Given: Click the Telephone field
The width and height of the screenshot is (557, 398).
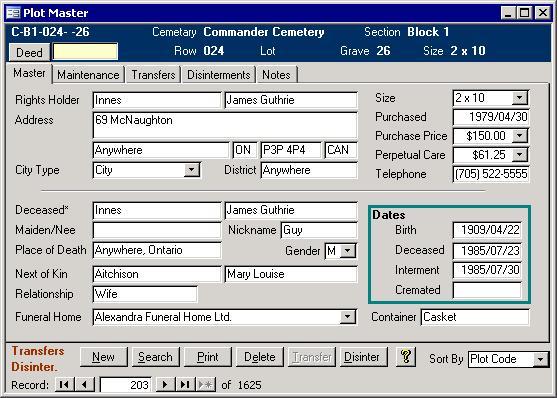Looking at the screenshot, I should point(491,174).
